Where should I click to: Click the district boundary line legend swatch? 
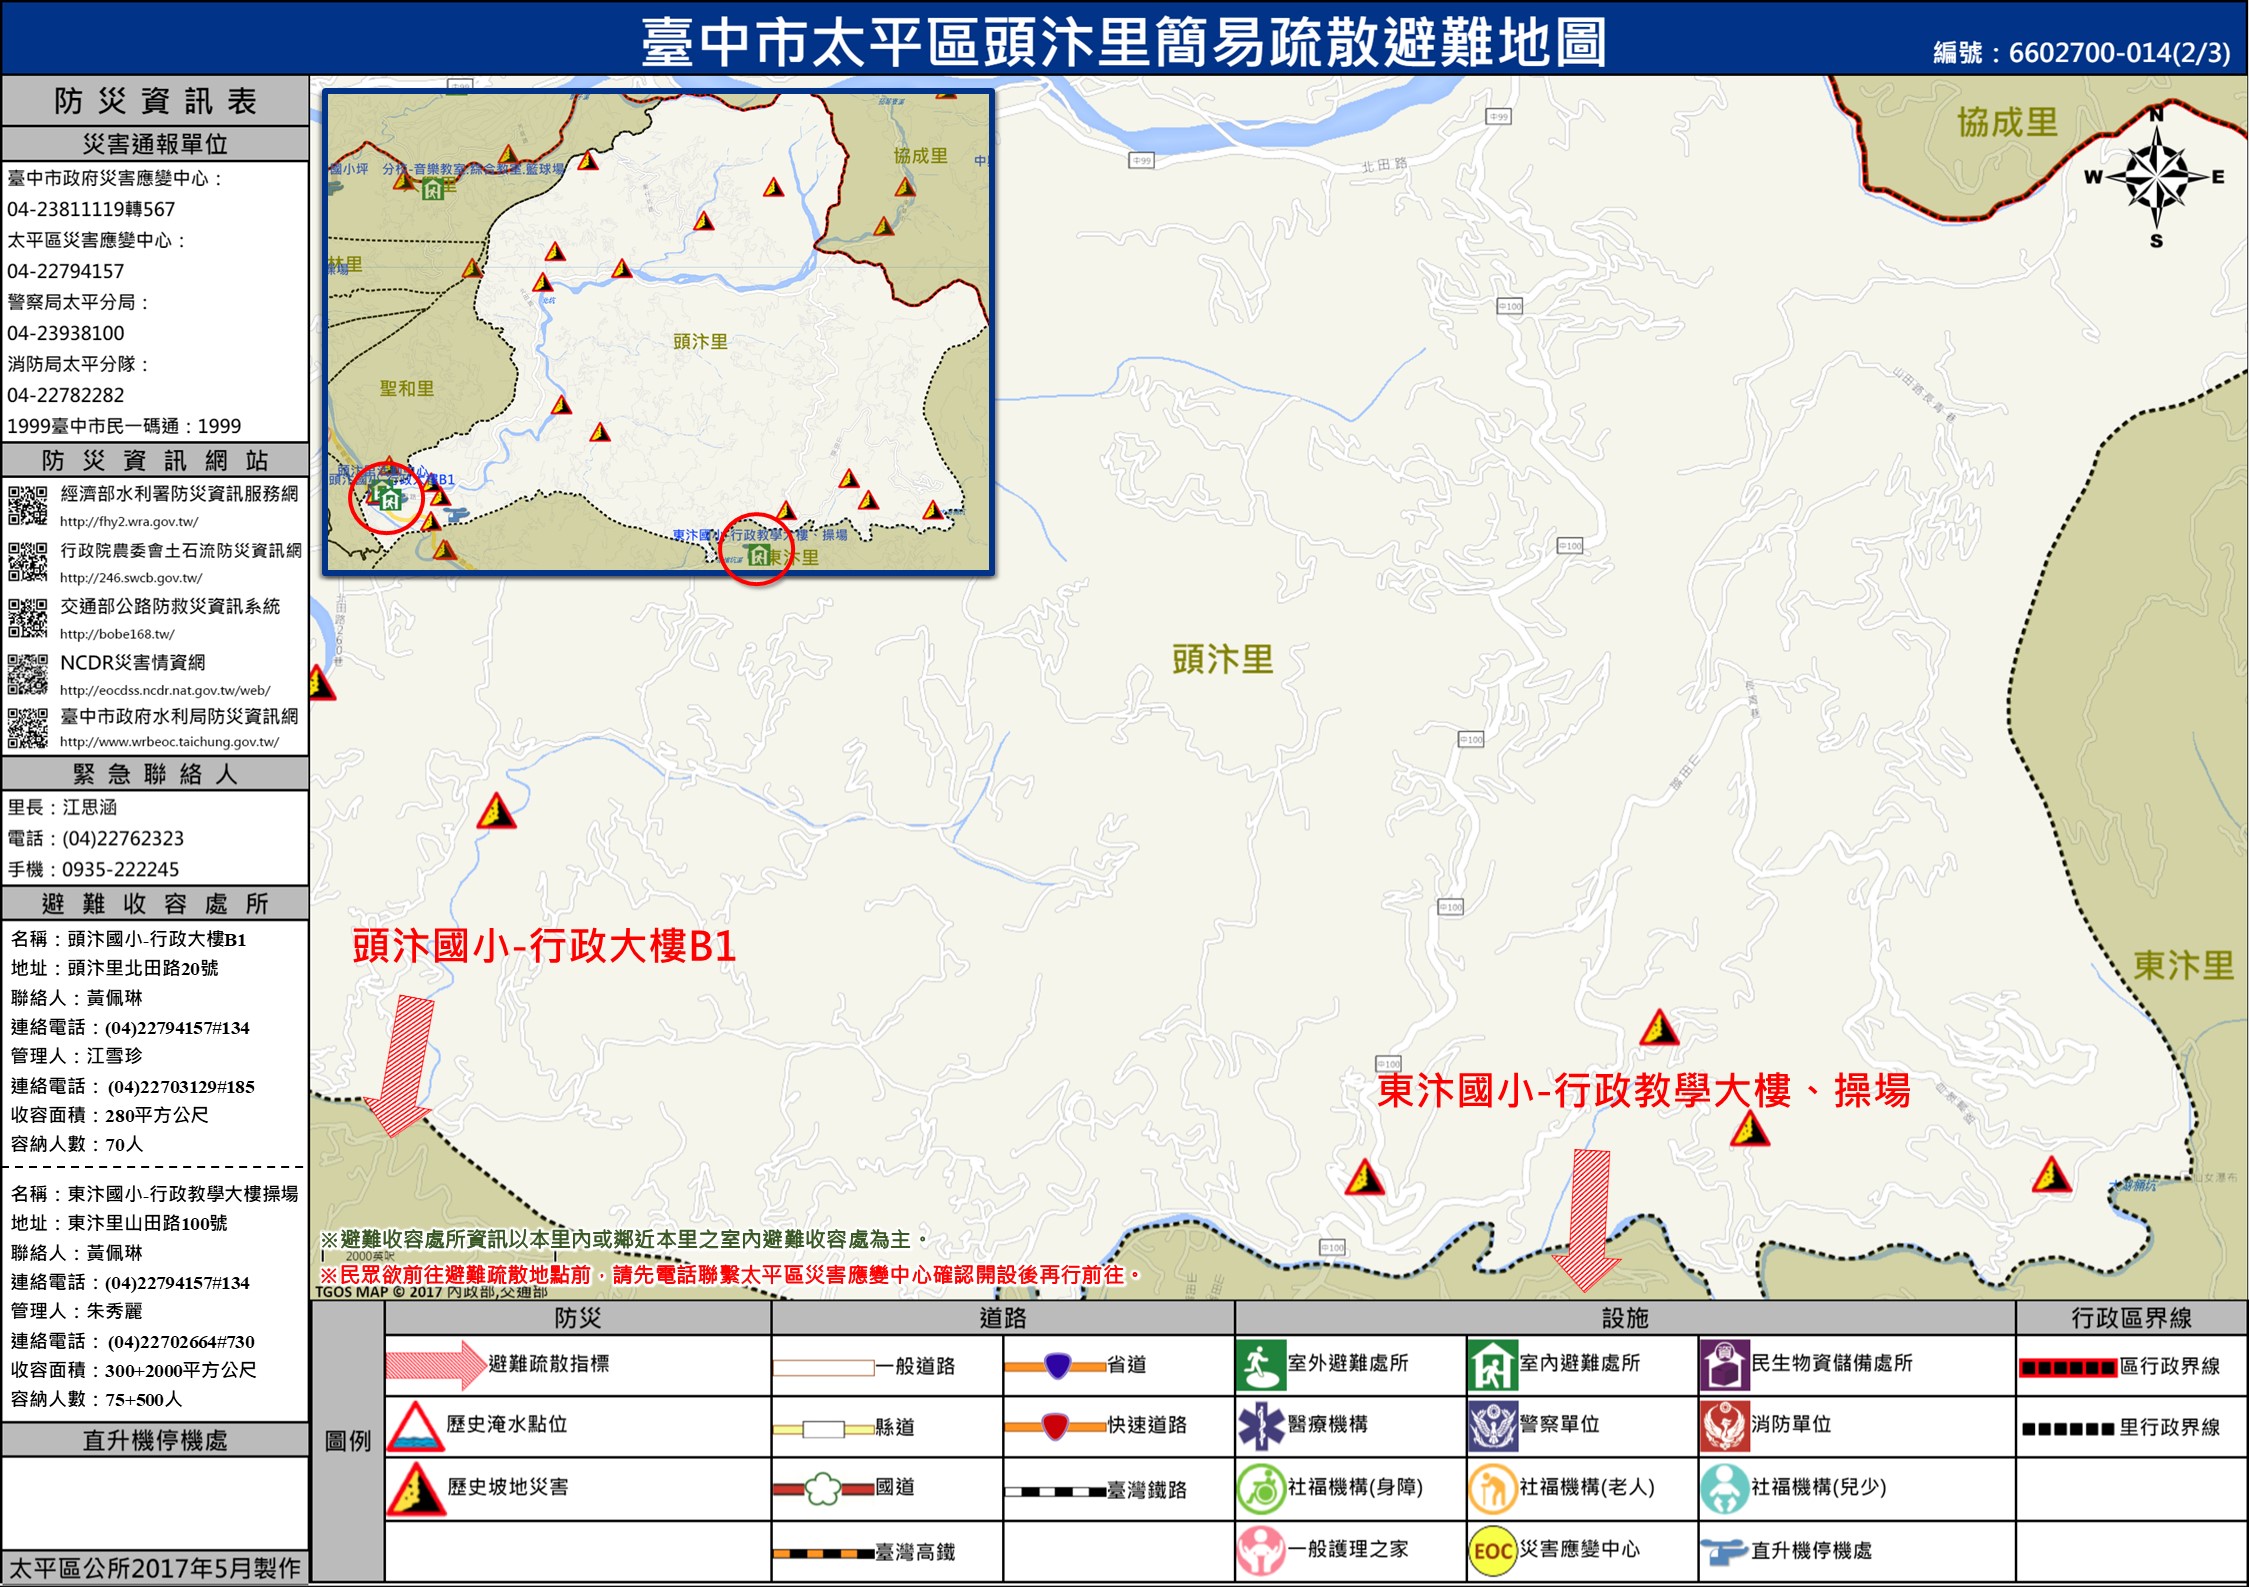point(2067,1367)
